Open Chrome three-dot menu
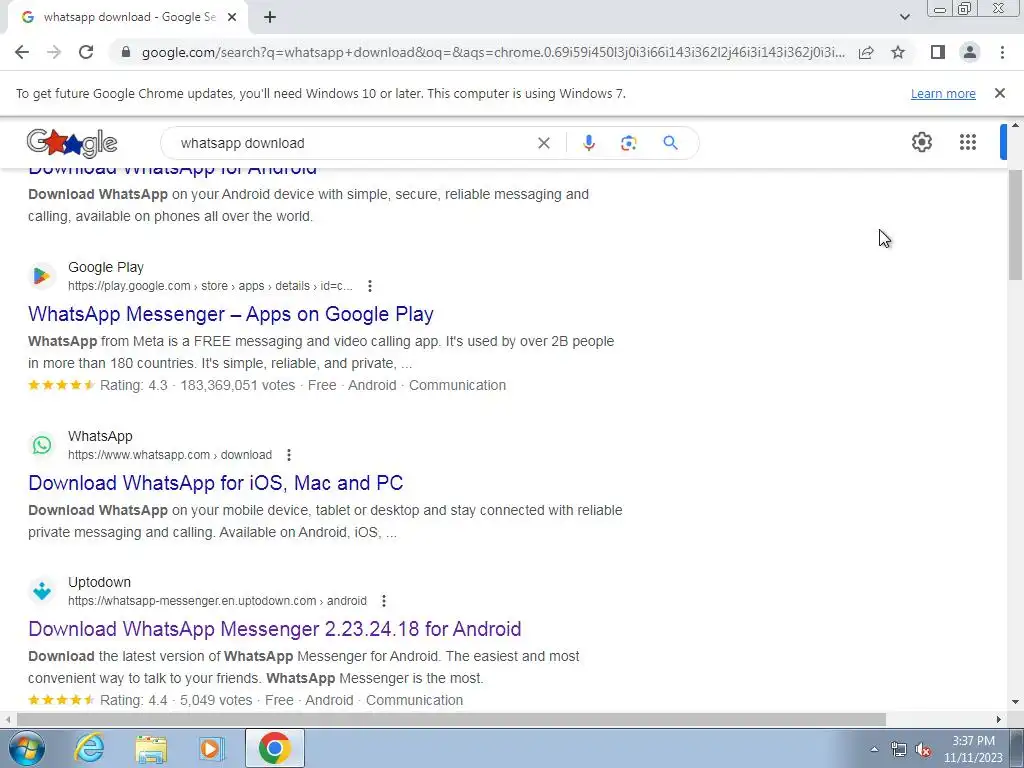The width and height of the screenshot is (1024, 768). (1002, 52)
